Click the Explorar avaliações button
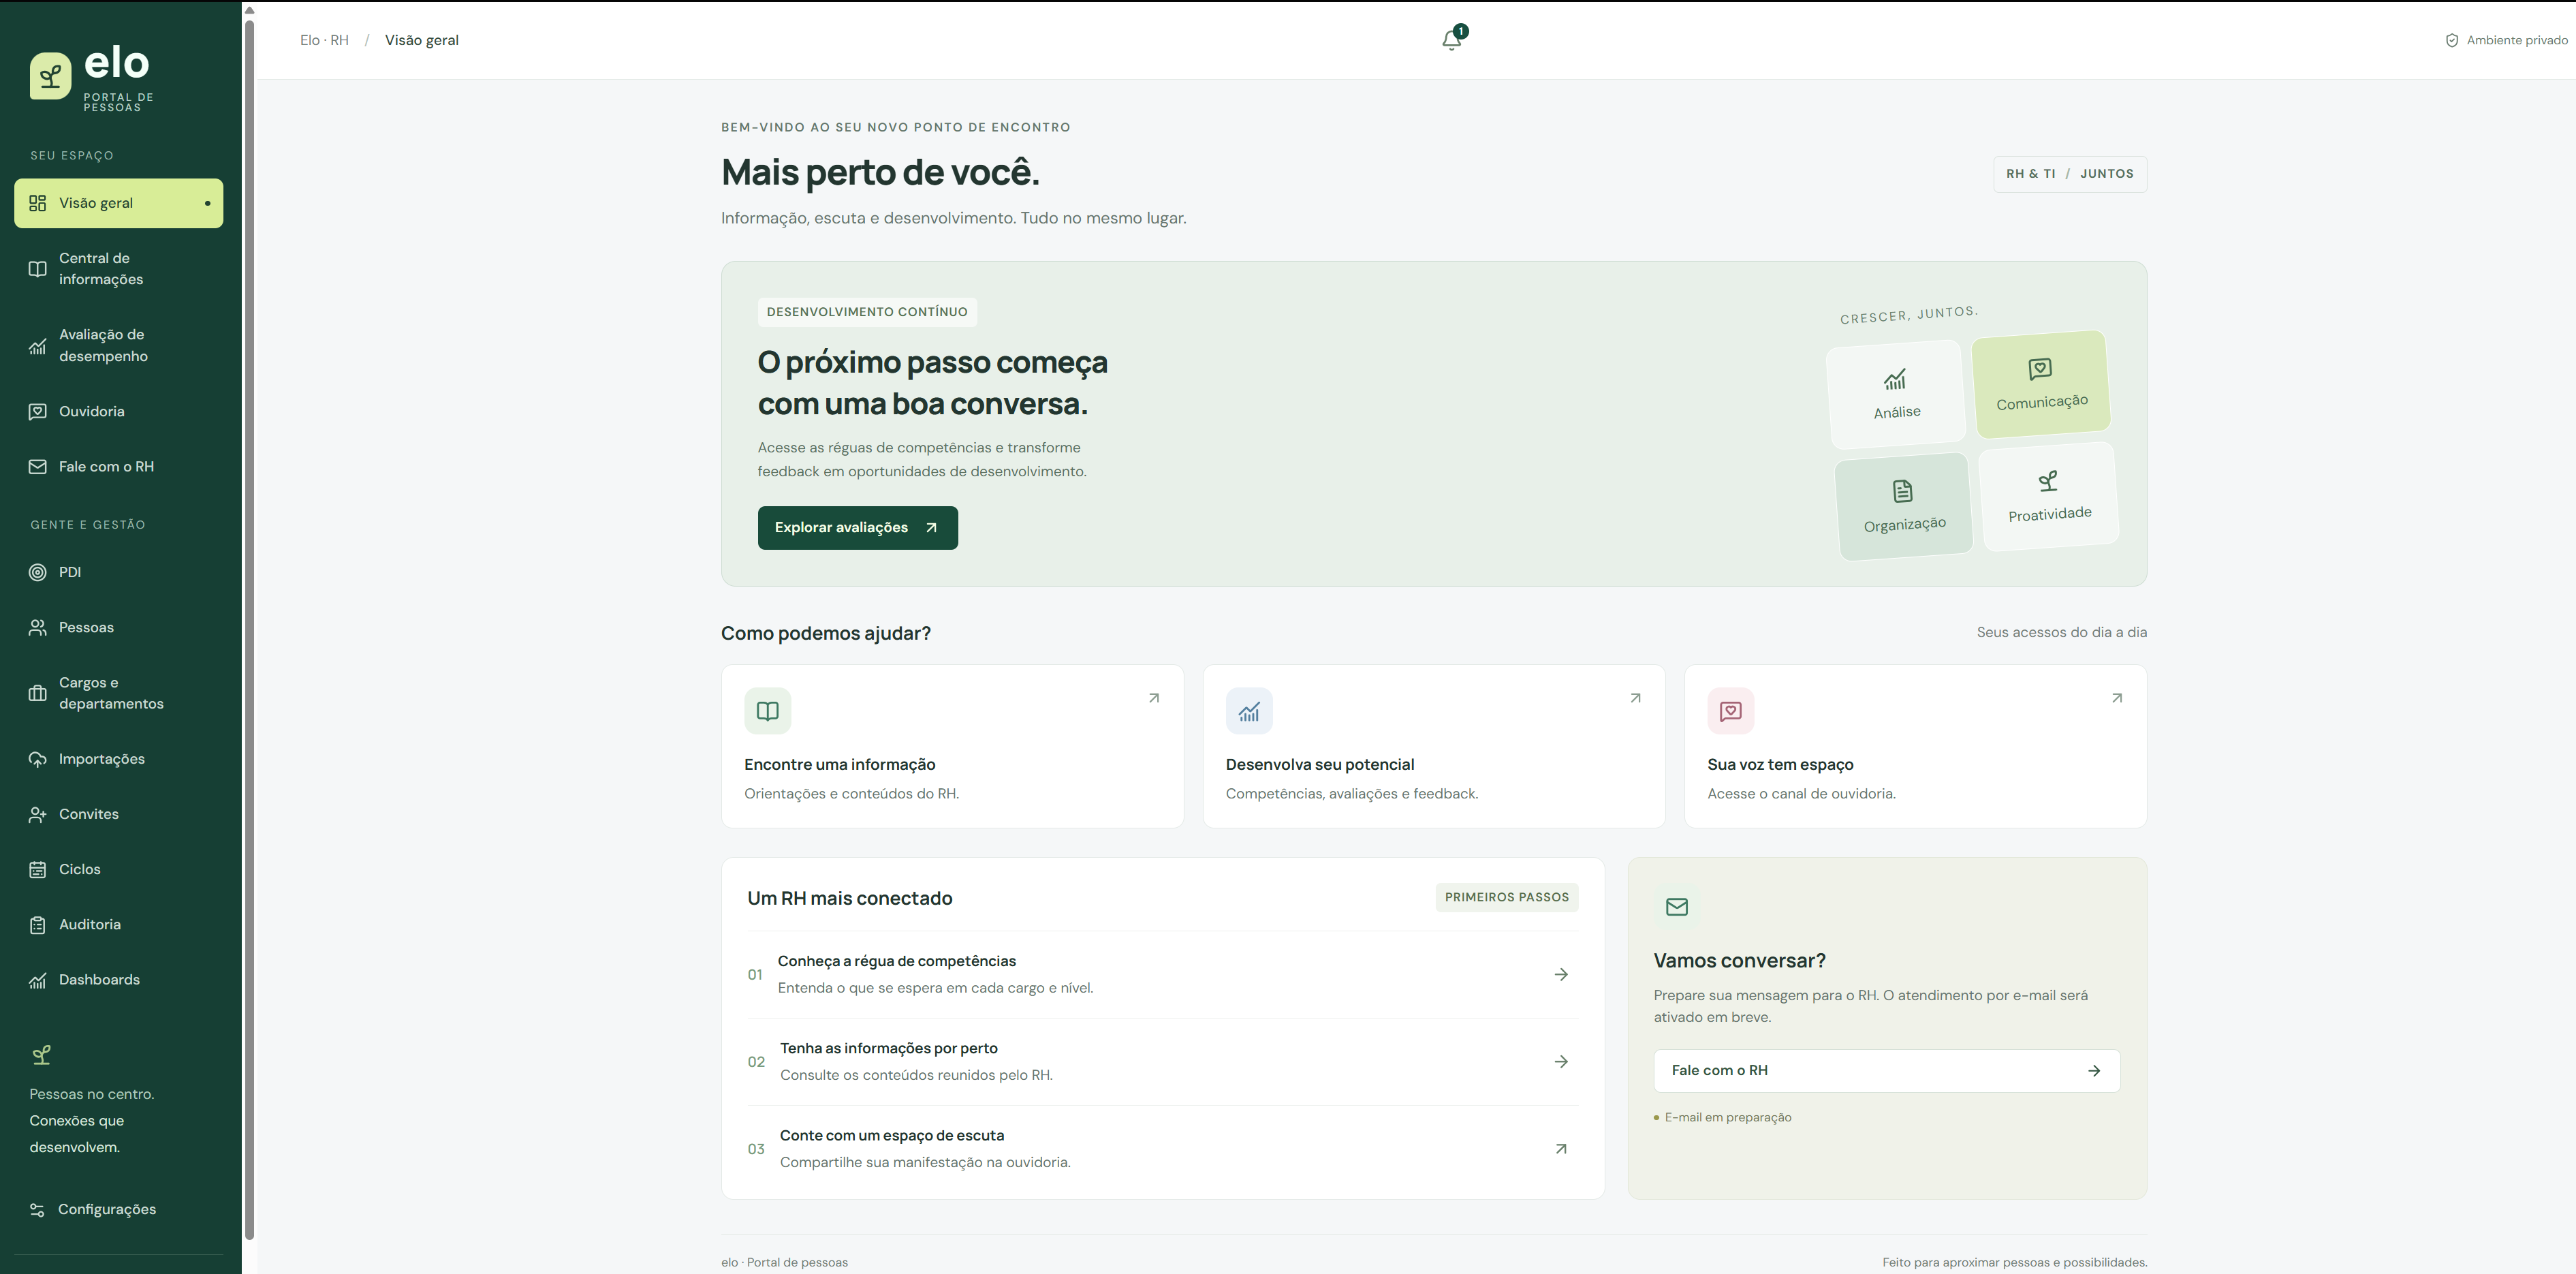Viewport: 2576px width, 1274px height. point(857,528)
